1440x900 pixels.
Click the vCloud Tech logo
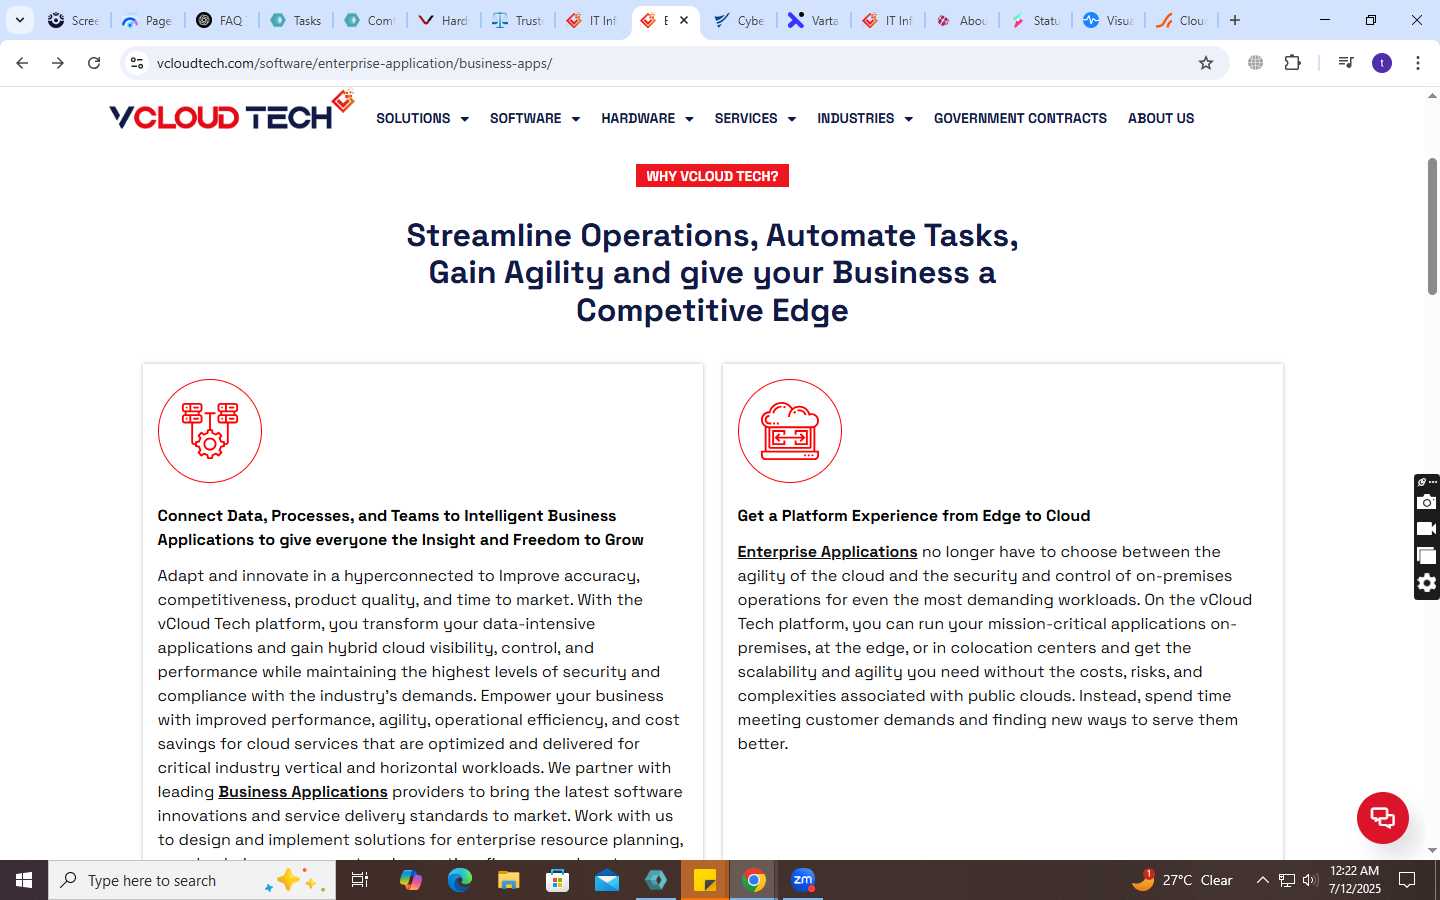point(232,112)
